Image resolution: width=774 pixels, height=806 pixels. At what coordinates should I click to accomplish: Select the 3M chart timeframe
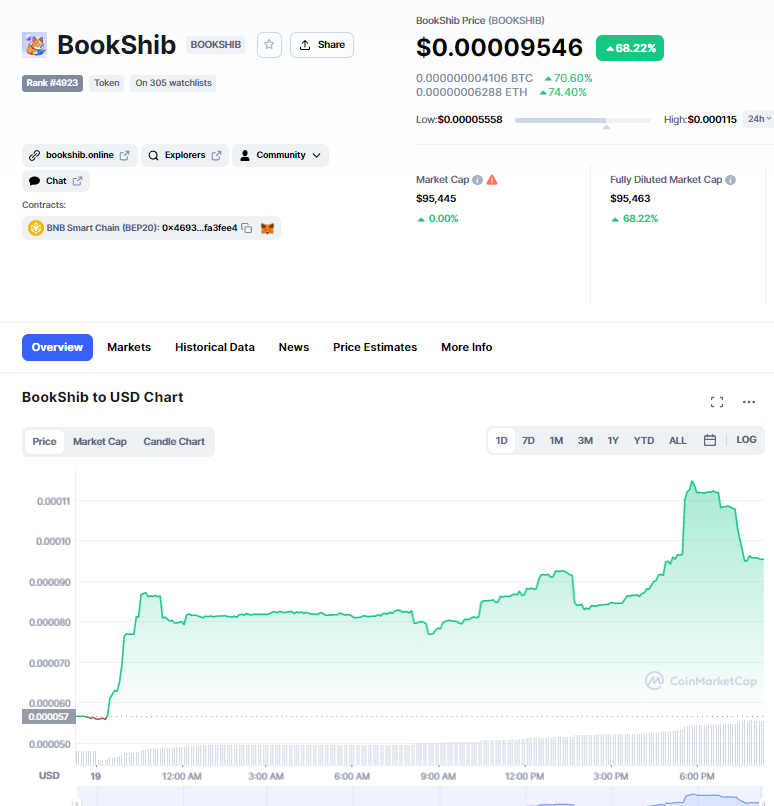pos(585,441)
